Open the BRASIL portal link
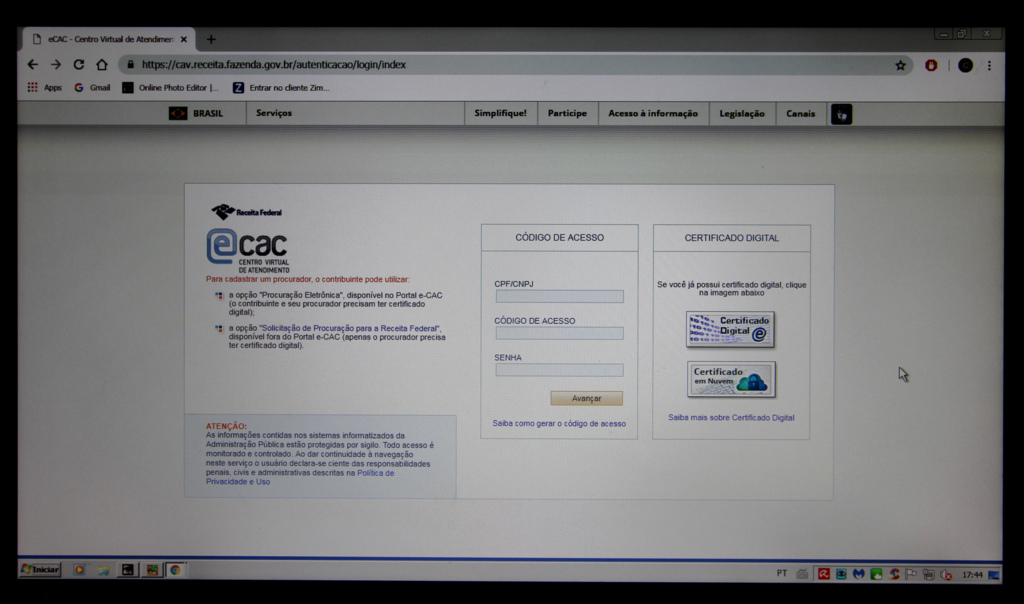 (x=196, y=114)
